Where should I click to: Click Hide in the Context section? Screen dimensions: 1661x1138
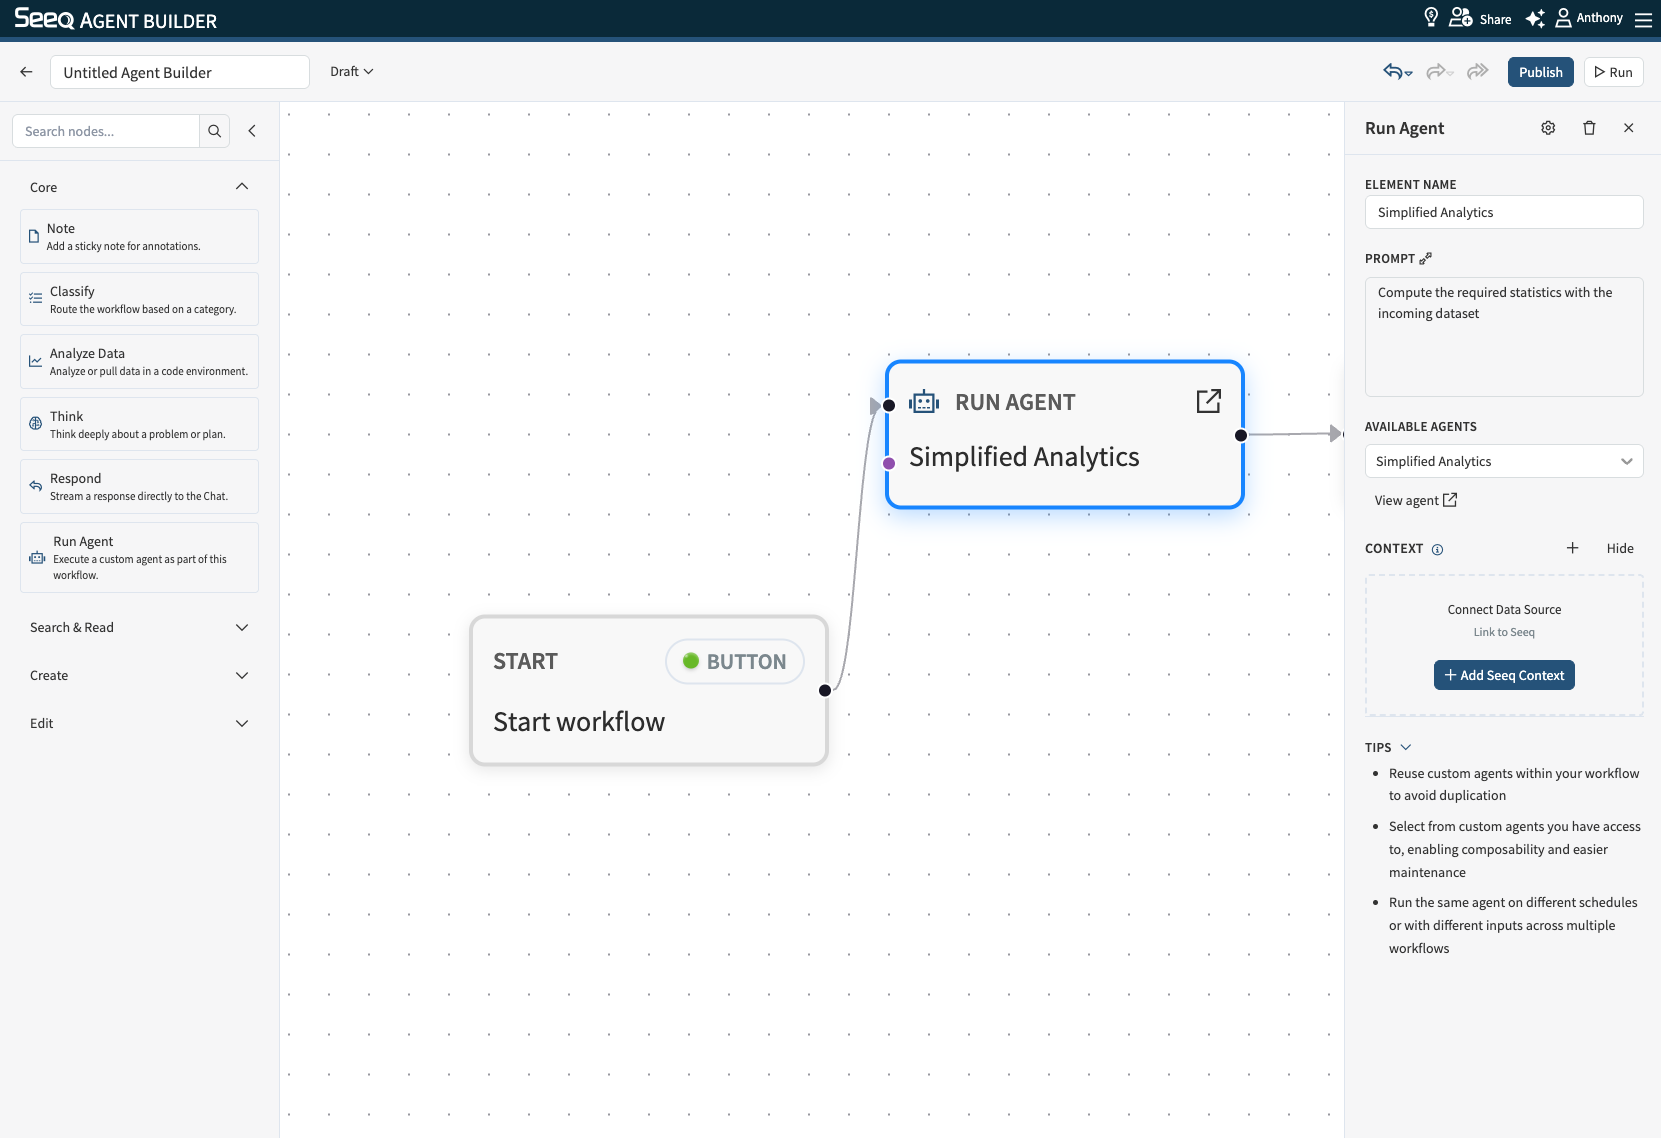[x=1620, y=548]
